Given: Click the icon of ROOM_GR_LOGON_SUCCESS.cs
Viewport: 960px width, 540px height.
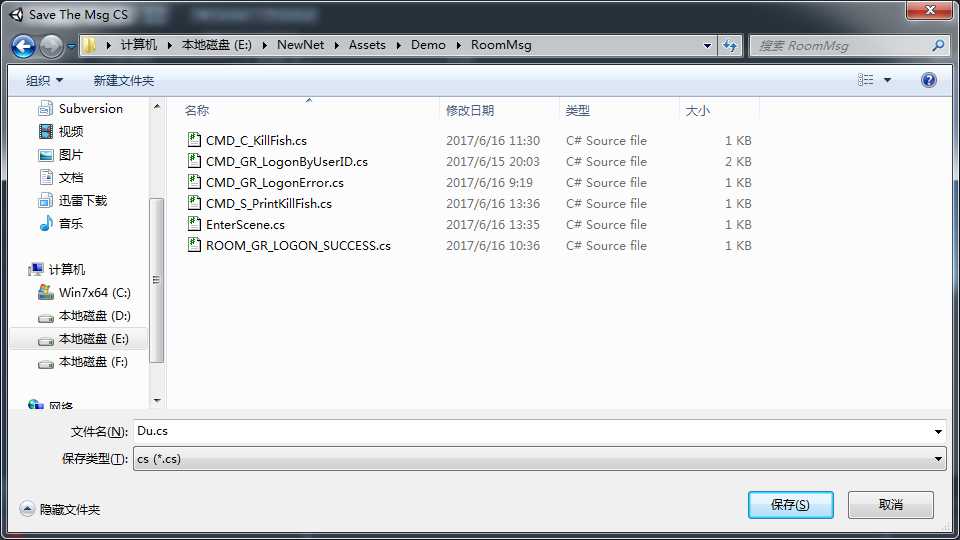Looking at the screenshot, I should pyautogui.click(x=194, y=245).
